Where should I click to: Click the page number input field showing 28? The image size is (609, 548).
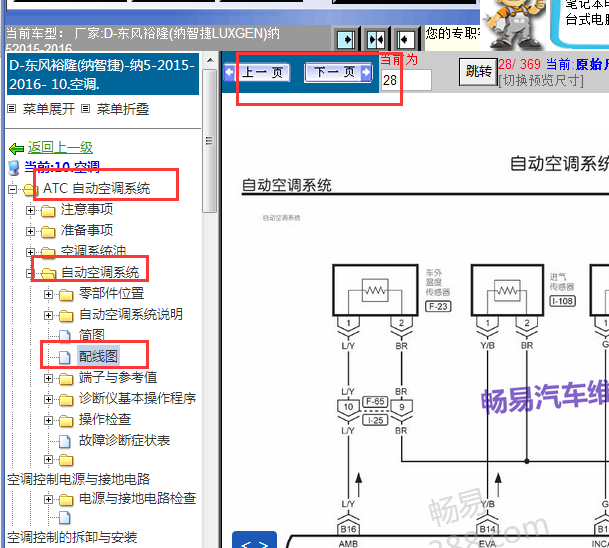405,80
